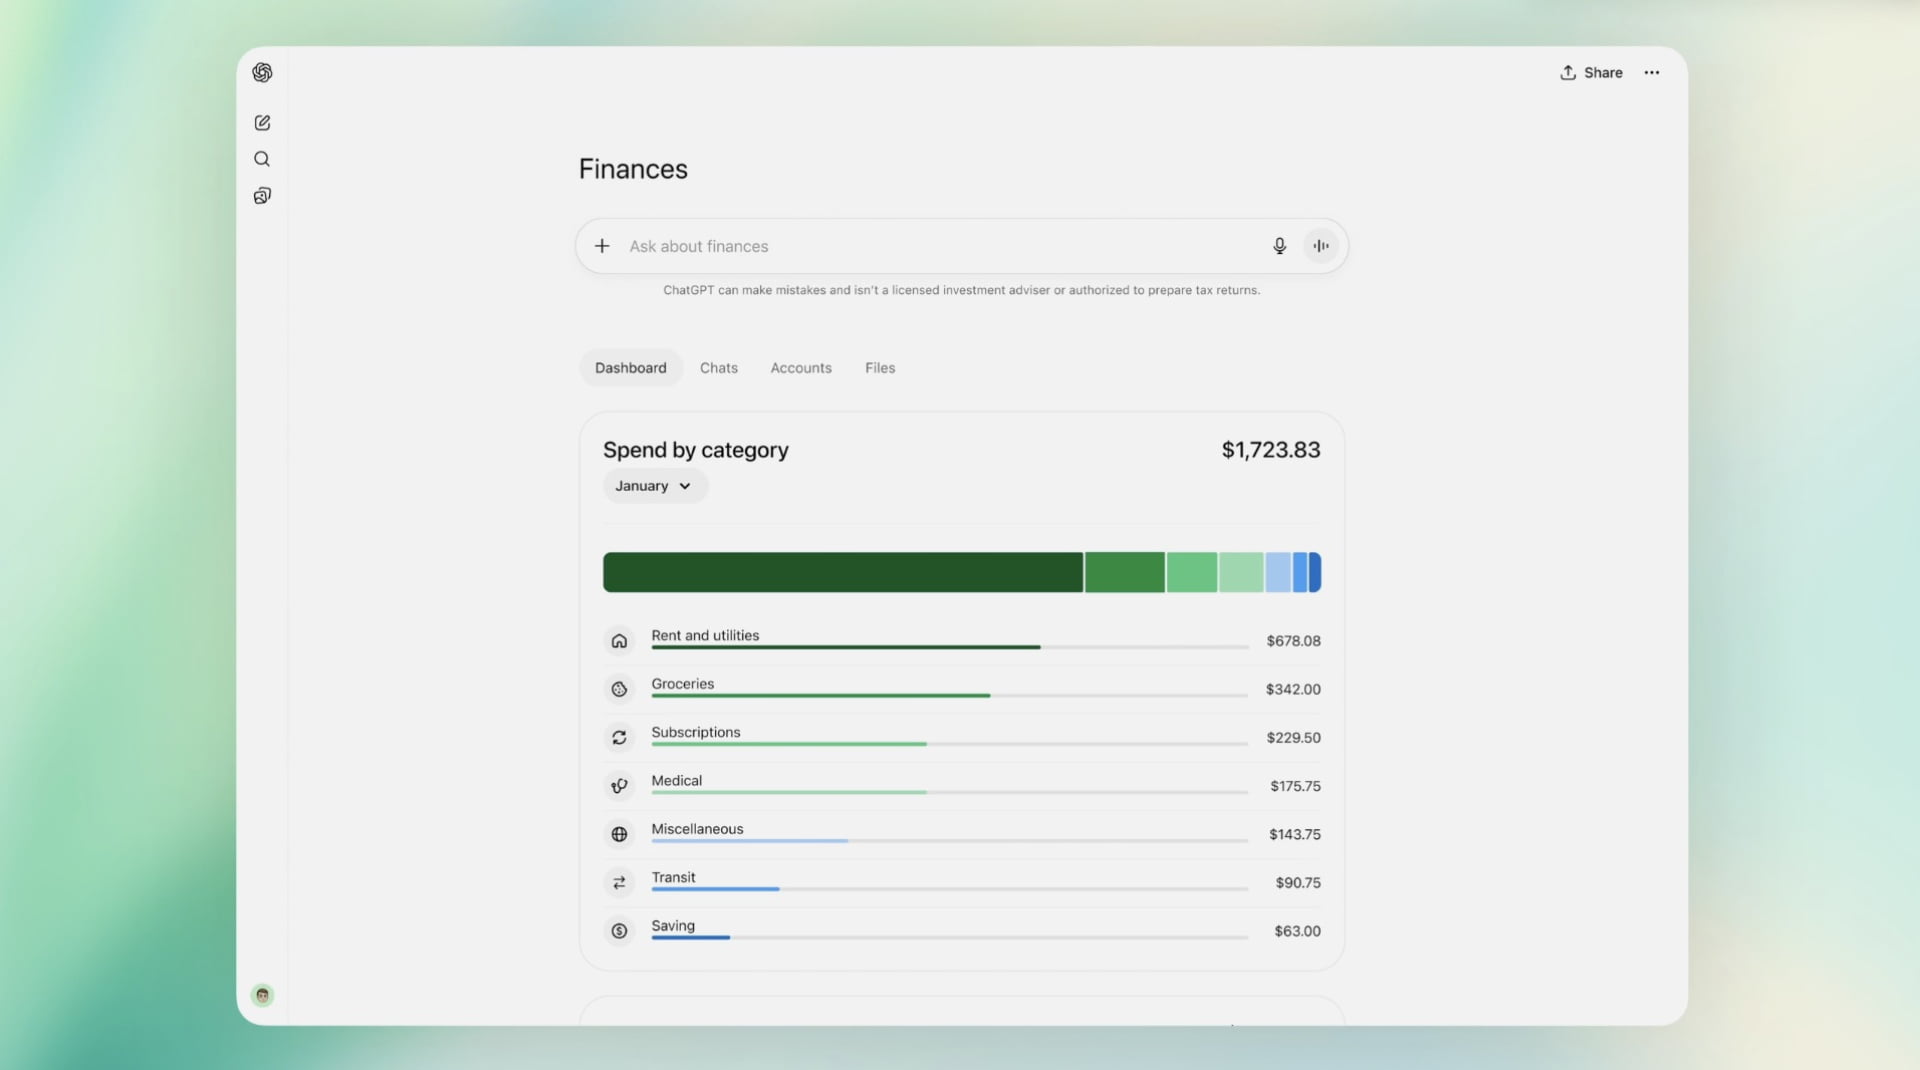Screen dimensions: 1920x1070
Task: Click the ChatGPT logo icon
Action: tap(262, 72)
